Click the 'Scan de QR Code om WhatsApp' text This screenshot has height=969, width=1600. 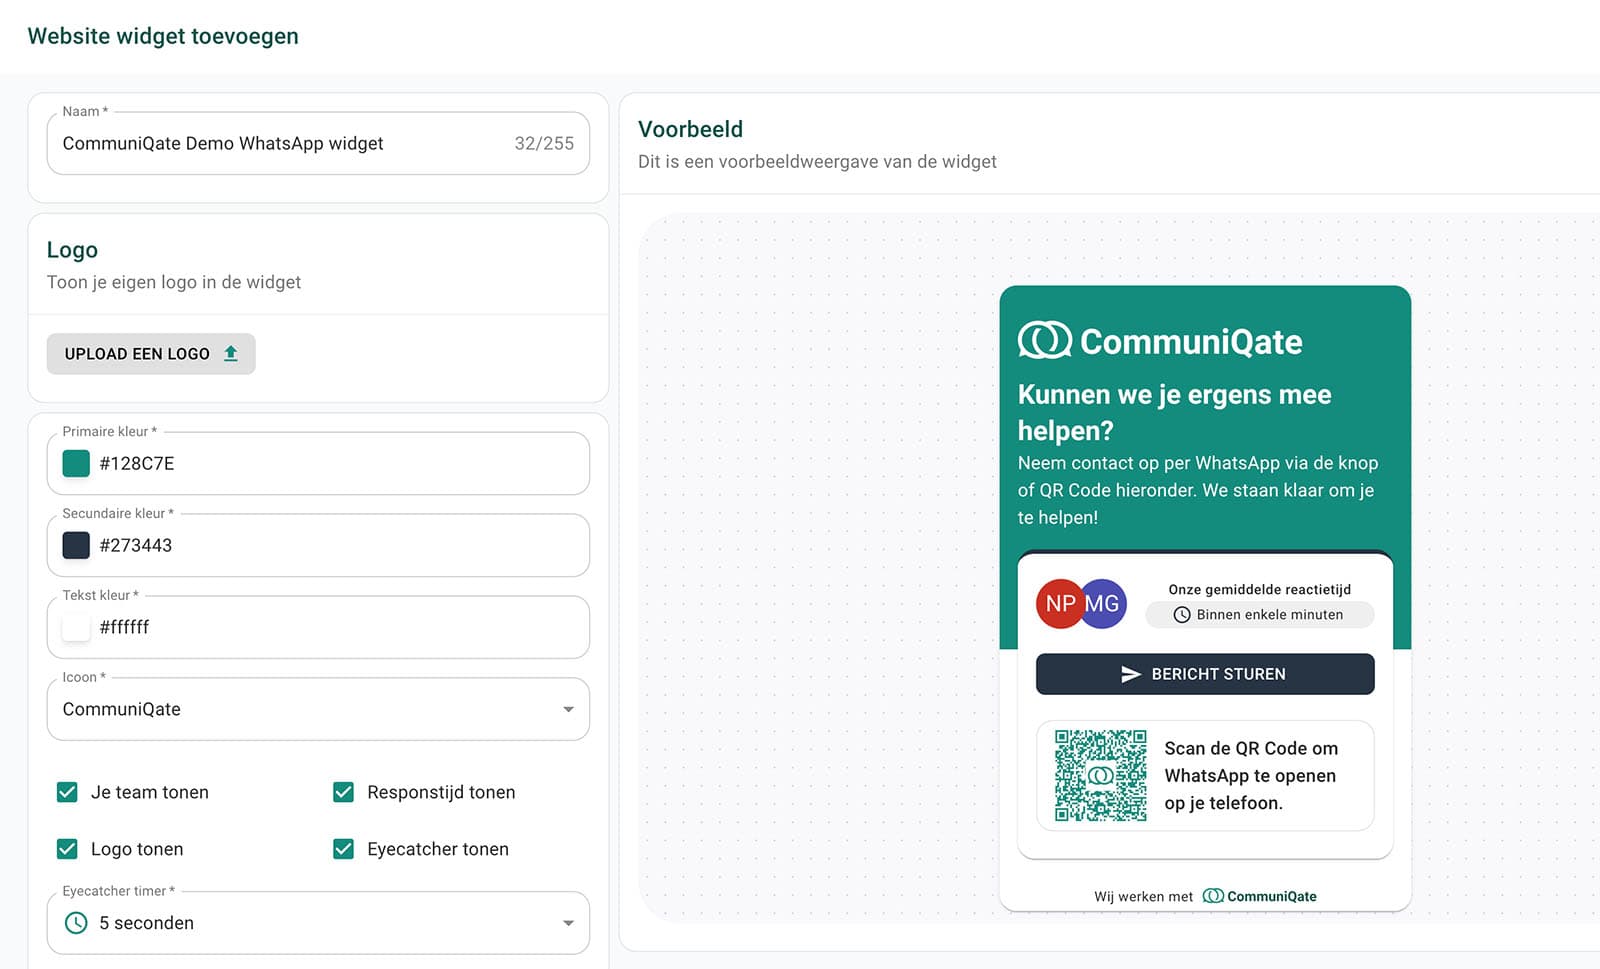1251,775
